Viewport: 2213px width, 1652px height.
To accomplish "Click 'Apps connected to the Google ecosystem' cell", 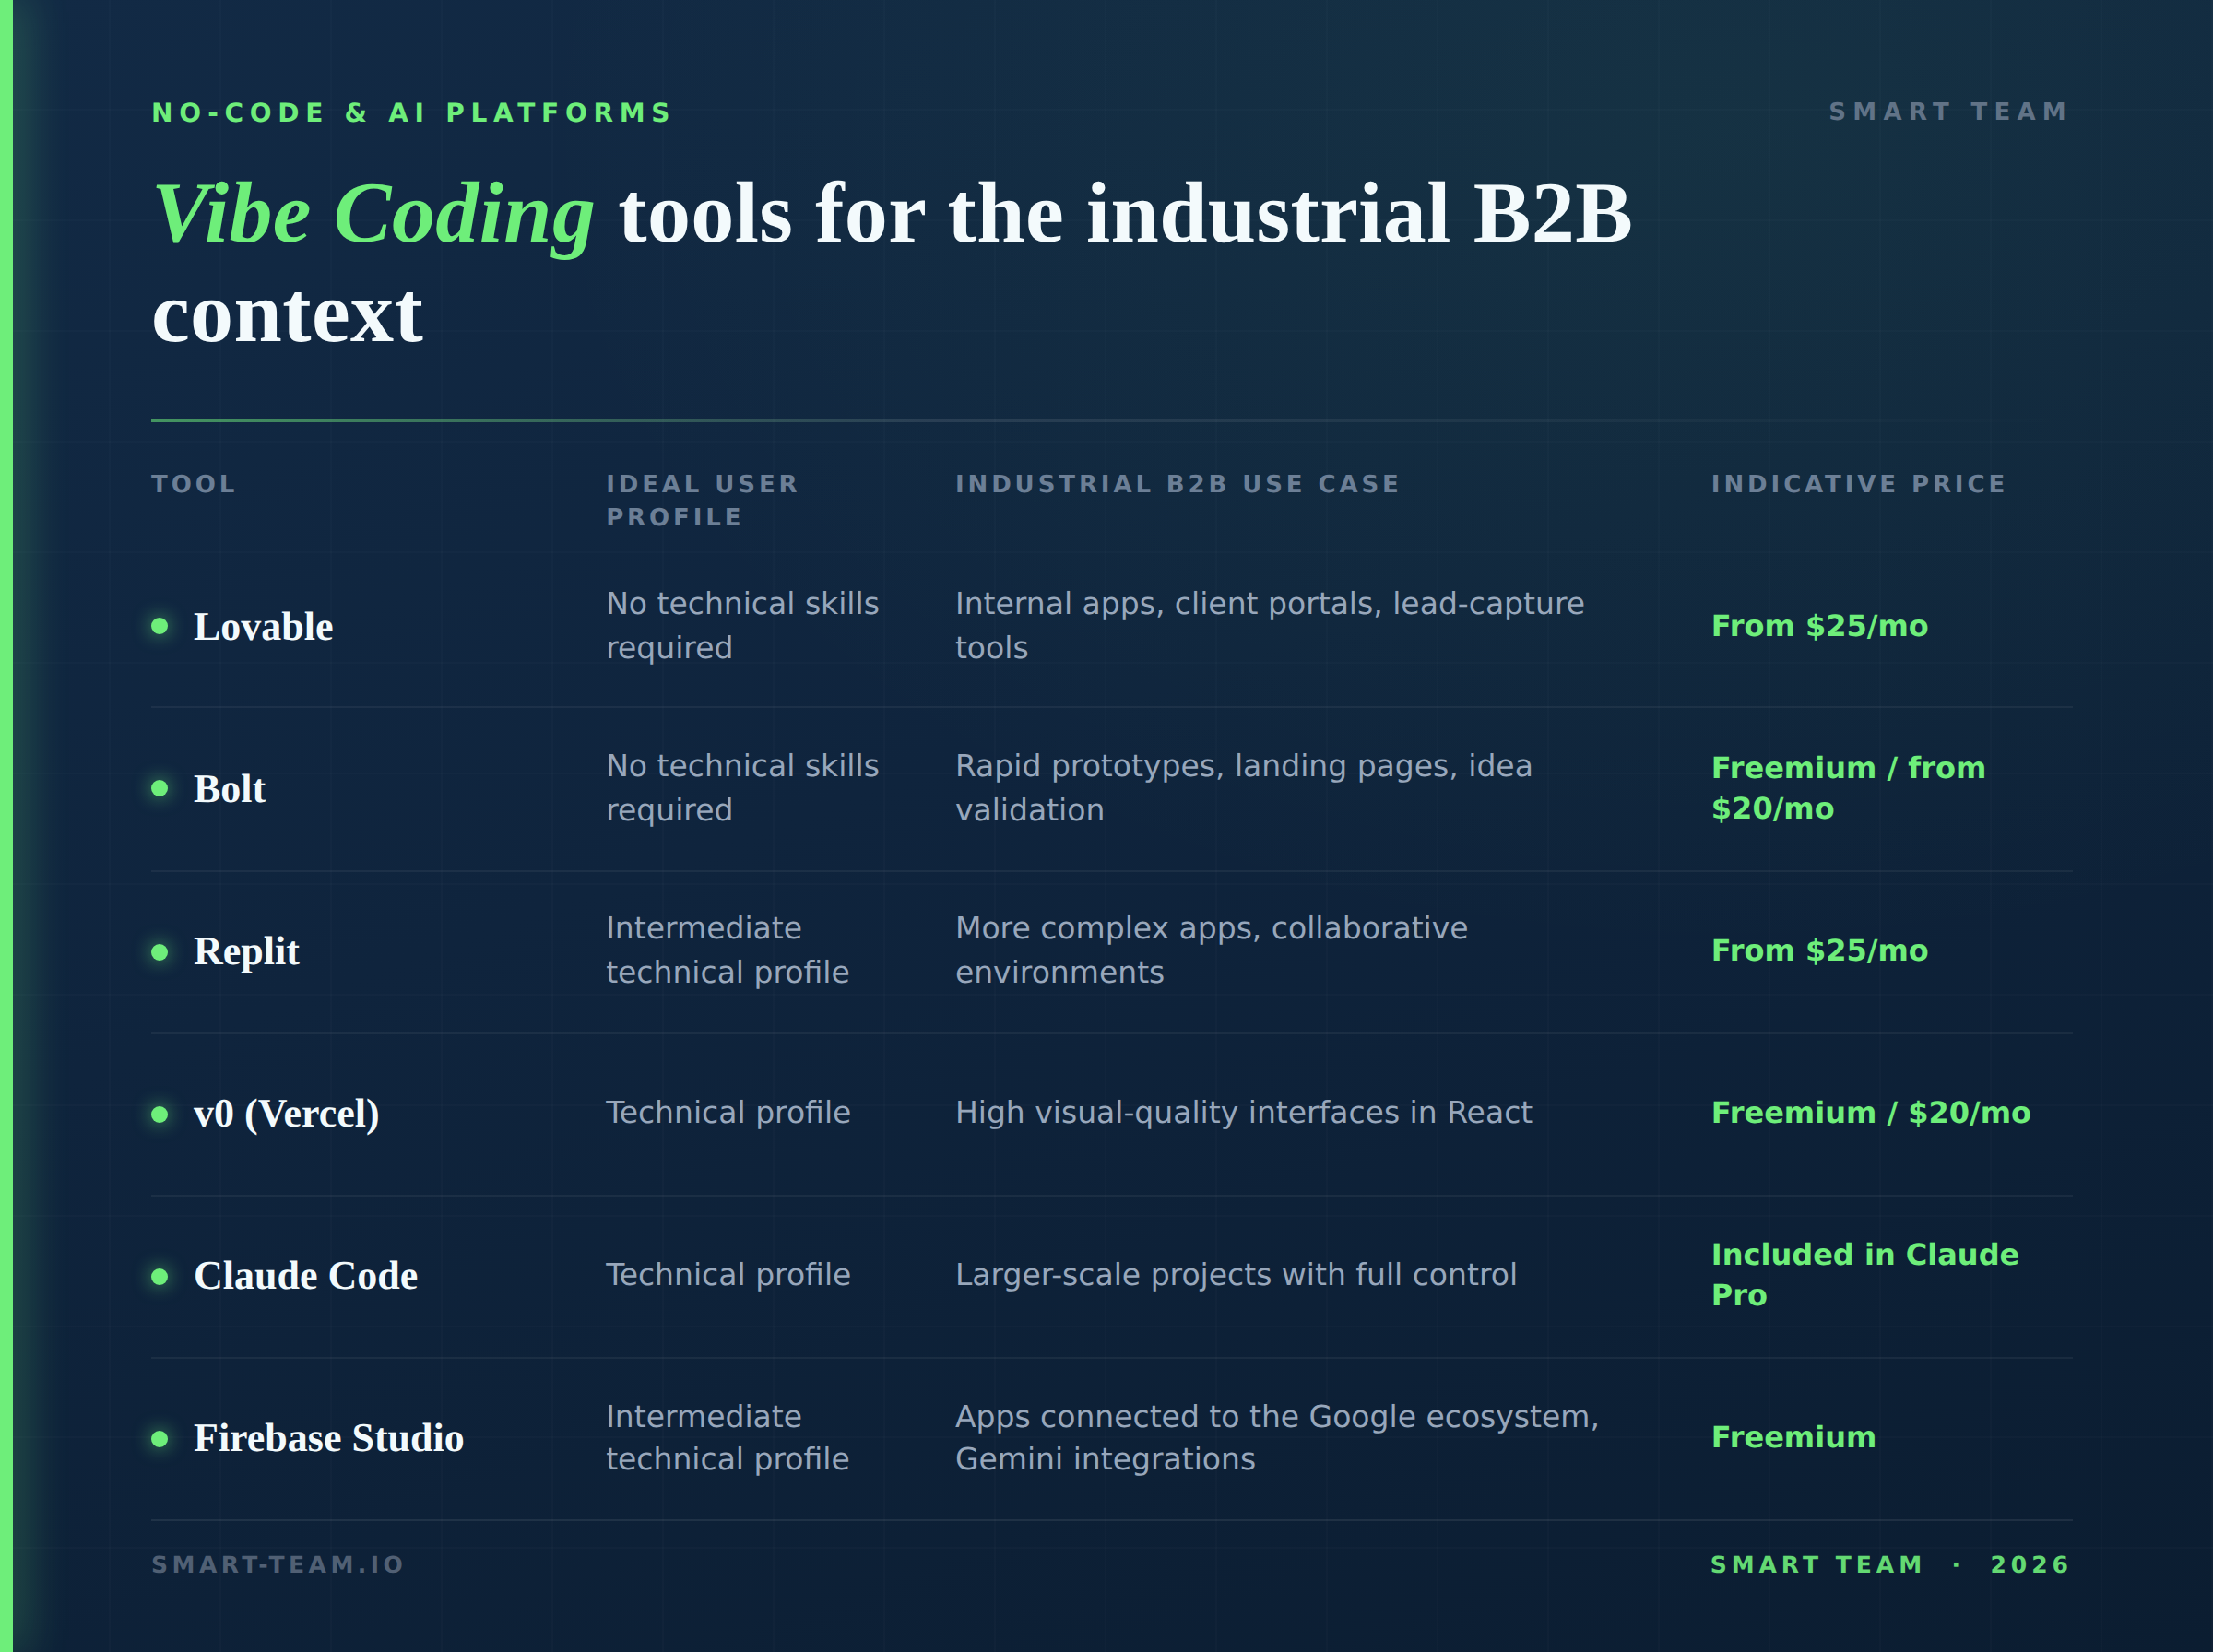I will (1277, 1437).
